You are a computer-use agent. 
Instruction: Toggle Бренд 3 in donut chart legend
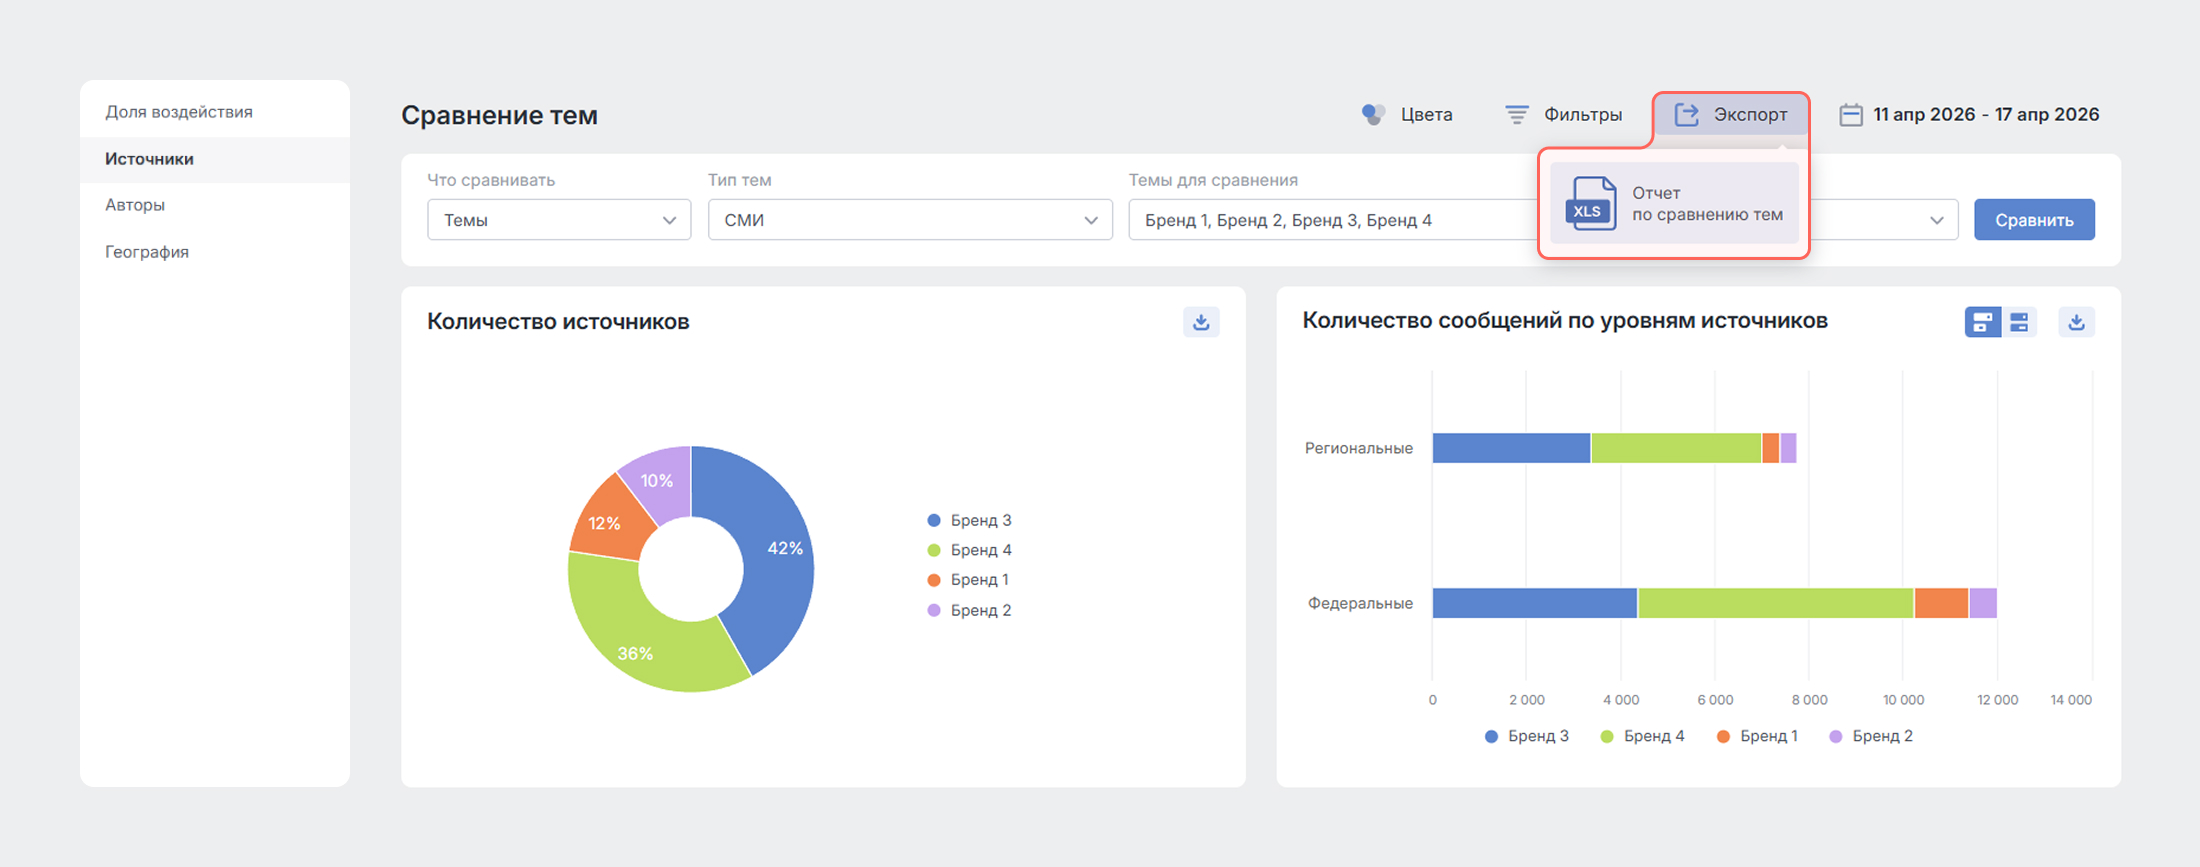(x=970, y=520)
